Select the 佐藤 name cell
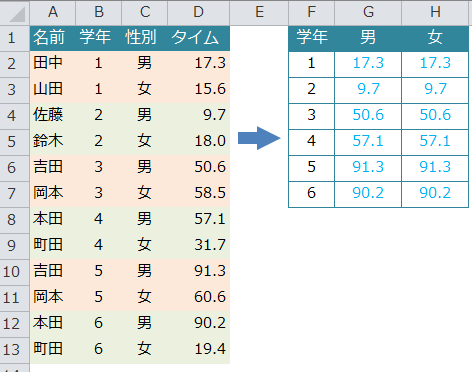The width and height of the screenshot is (472, 372). click(x=53, y=115)
